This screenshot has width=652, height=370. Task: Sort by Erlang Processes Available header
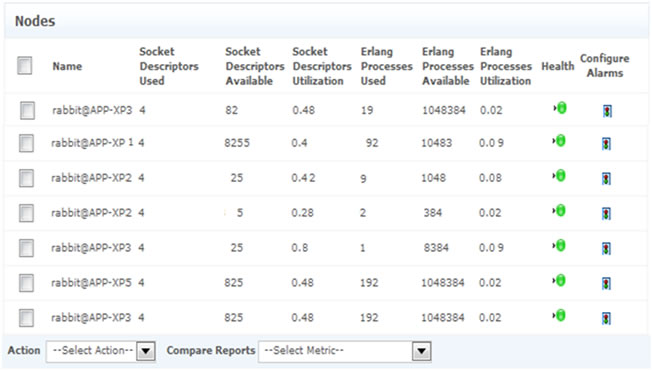point(448,66)
